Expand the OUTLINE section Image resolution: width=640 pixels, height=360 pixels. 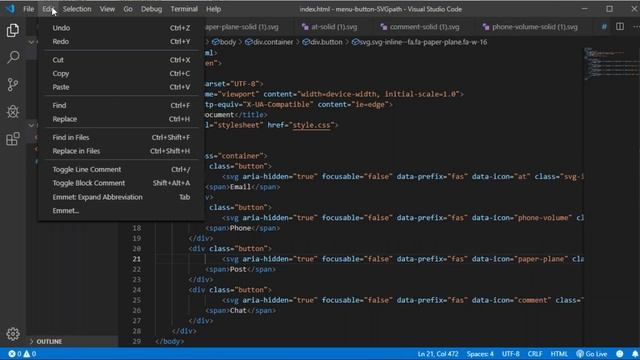(x=49, y=342)
